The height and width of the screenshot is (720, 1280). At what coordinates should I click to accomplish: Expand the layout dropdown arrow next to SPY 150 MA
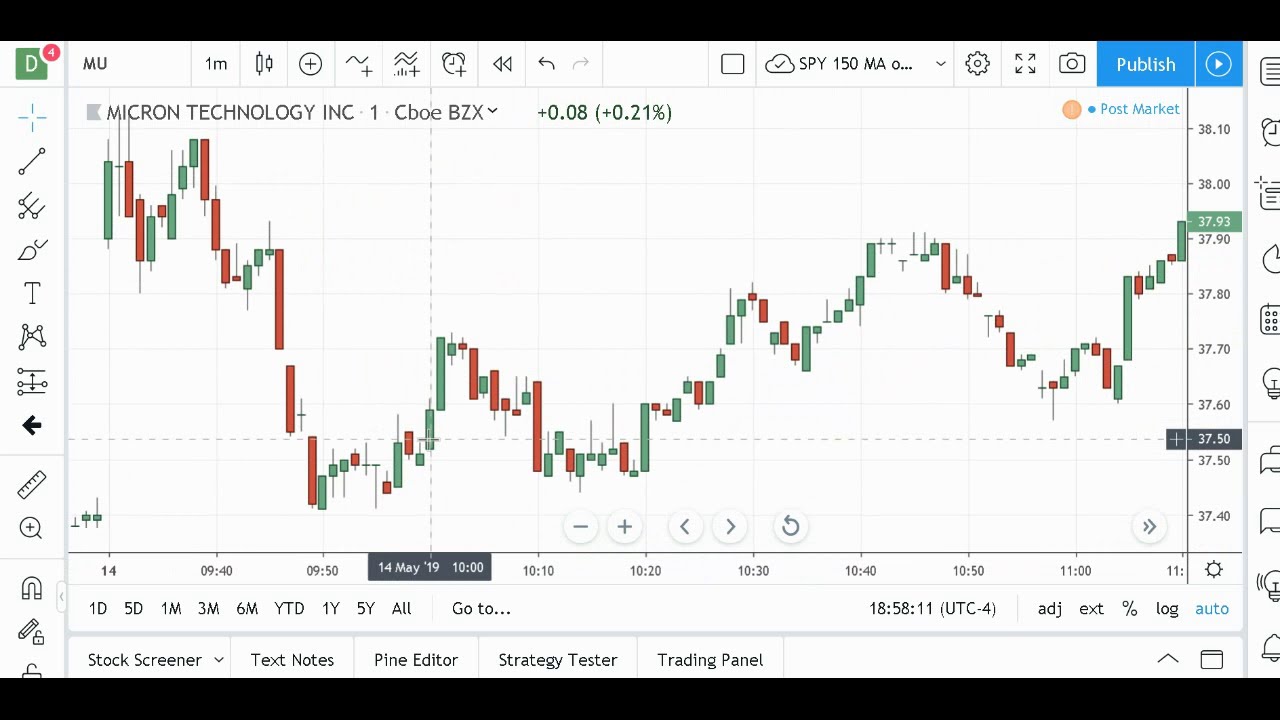pyautogui.click(x=941, y=64)
